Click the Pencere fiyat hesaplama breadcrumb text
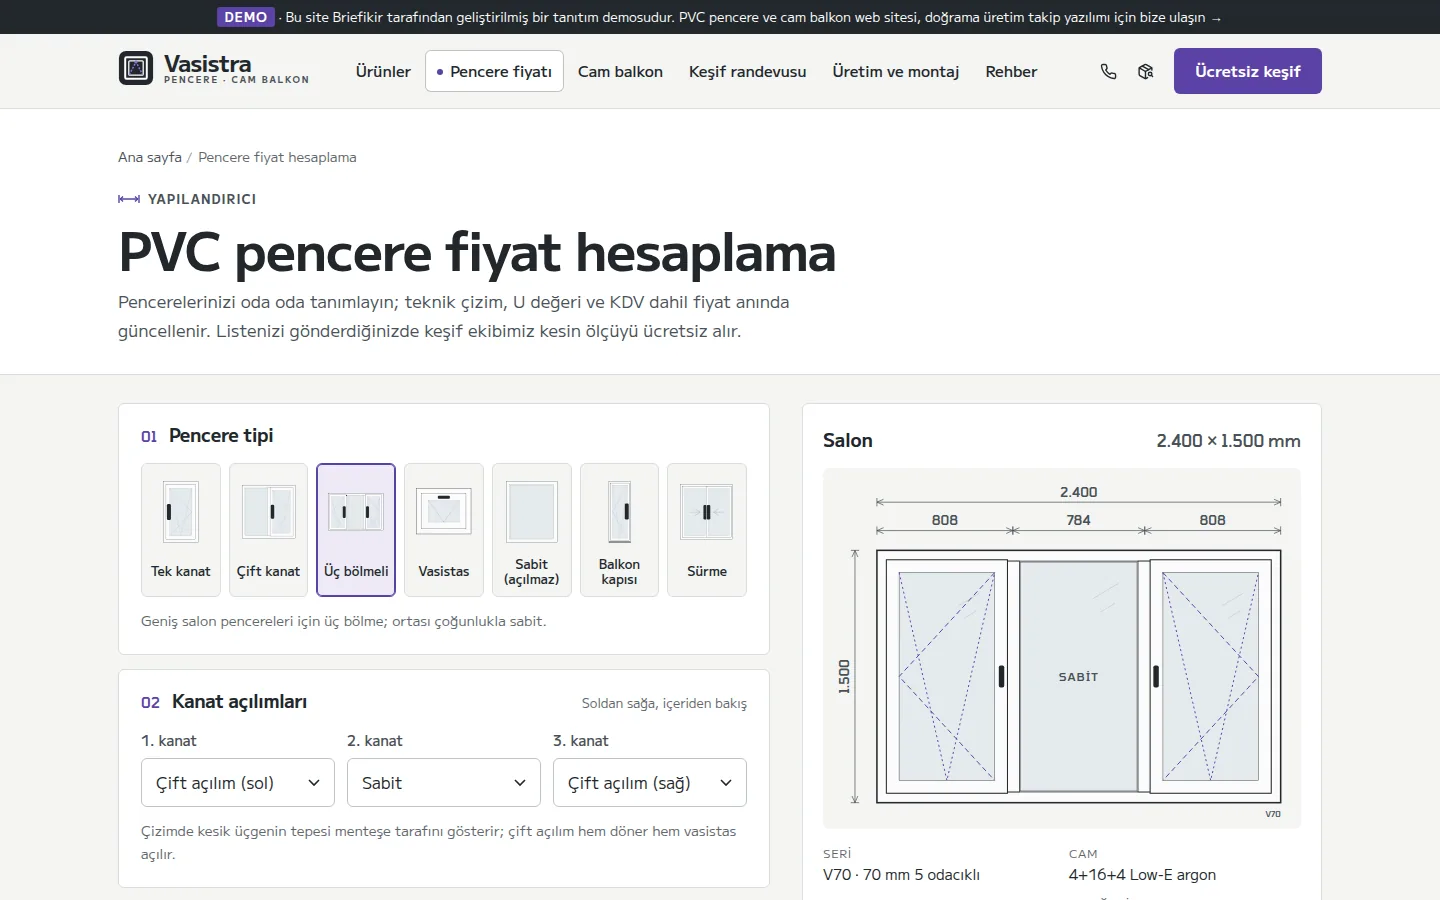Screen dimensions: 1440x900 click(277, 157)
